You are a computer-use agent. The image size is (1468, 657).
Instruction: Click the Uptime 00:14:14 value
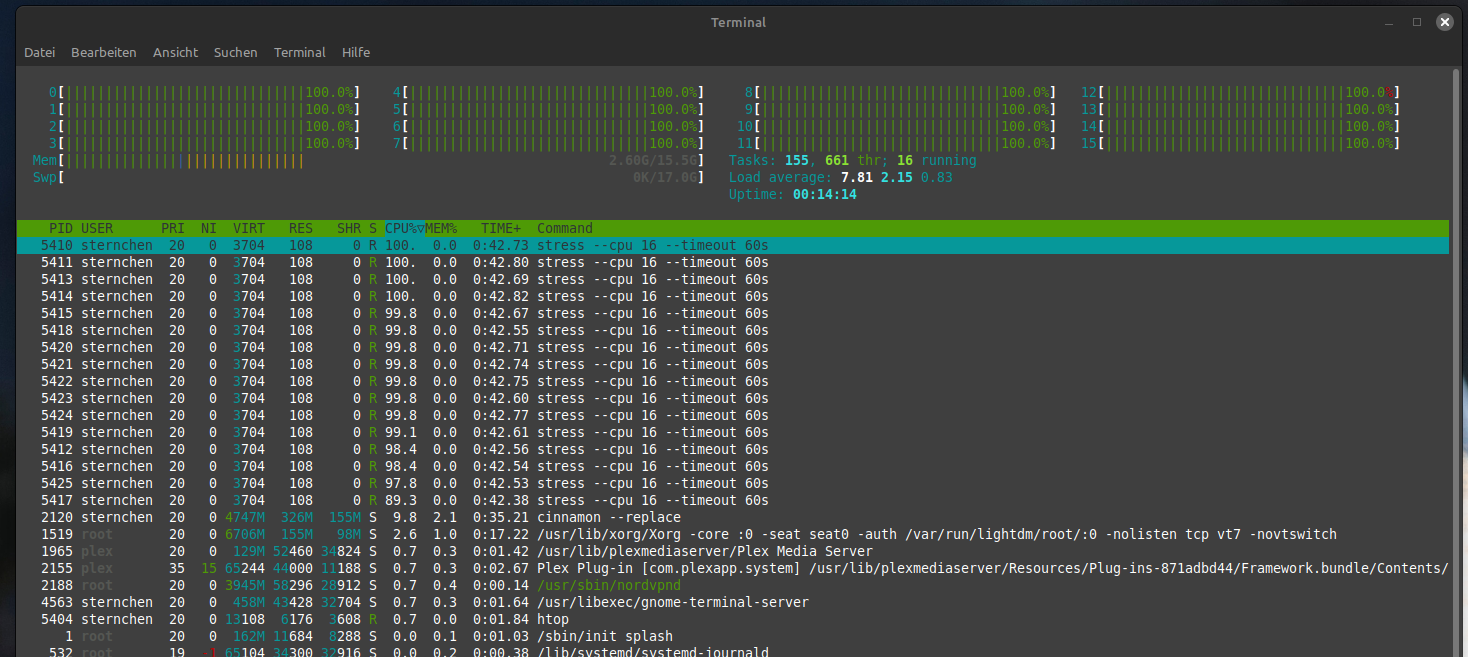[x=824, y=194]
